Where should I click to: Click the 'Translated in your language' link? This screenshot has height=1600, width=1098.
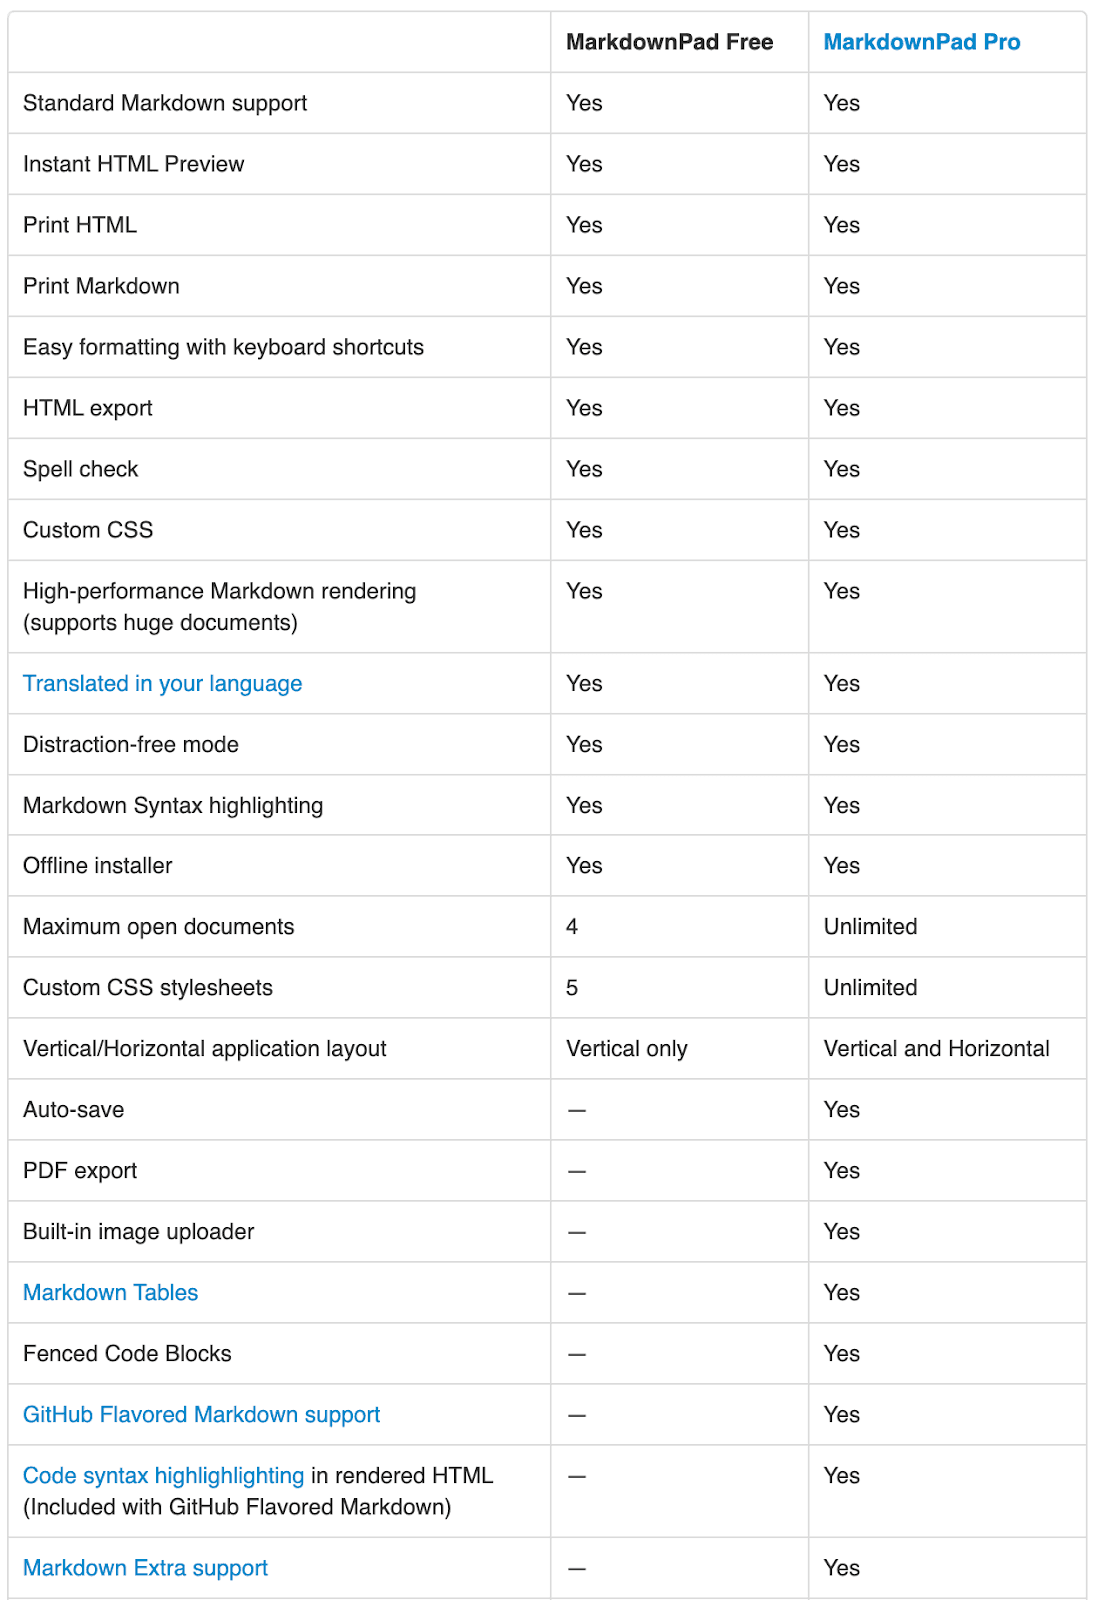coord(162,684)
